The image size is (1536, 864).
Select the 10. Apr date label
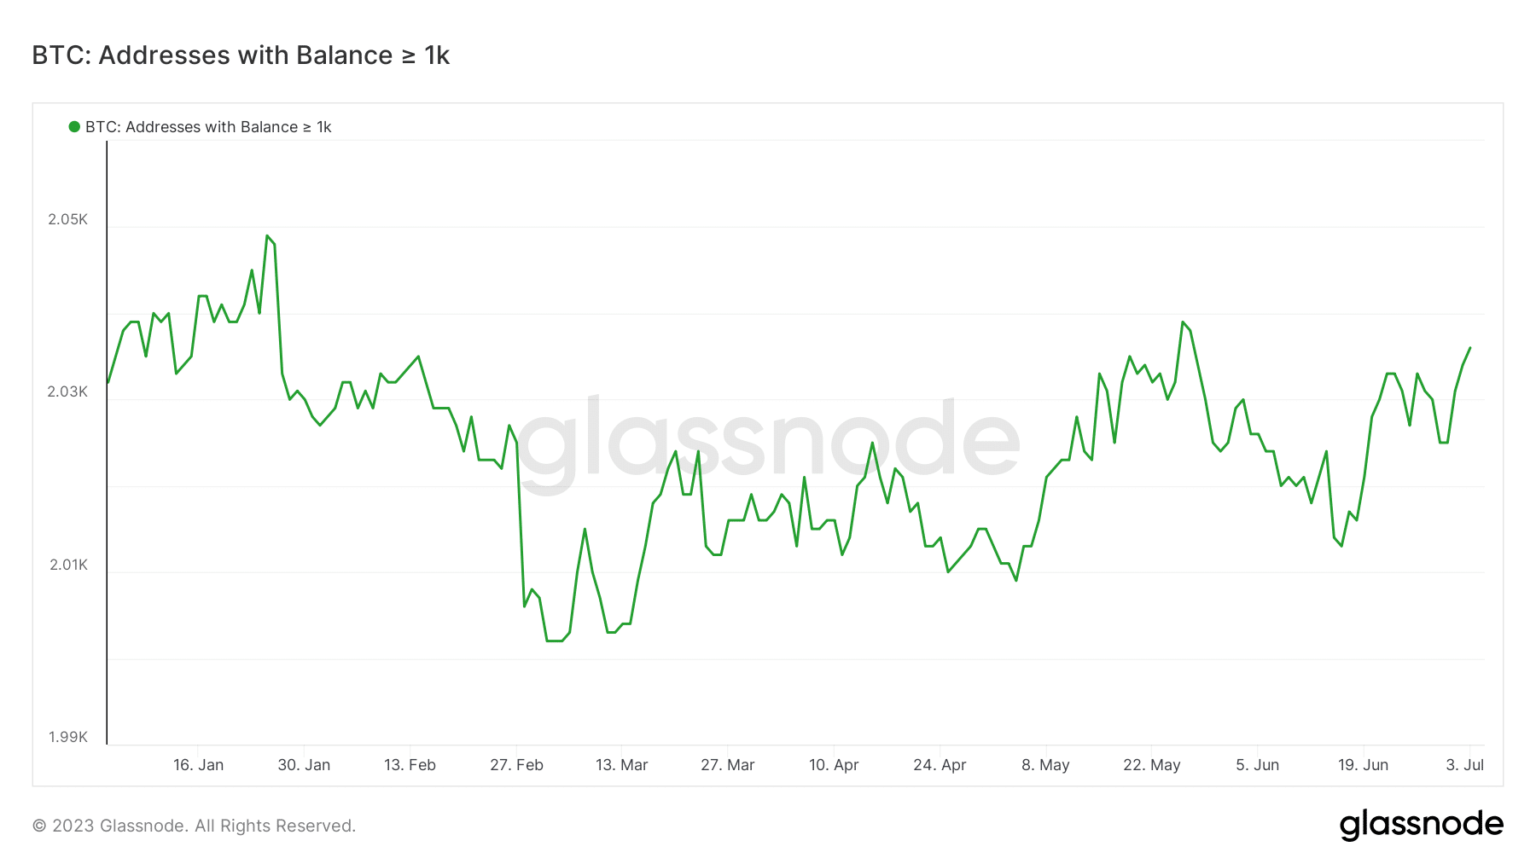coord(834,765)
